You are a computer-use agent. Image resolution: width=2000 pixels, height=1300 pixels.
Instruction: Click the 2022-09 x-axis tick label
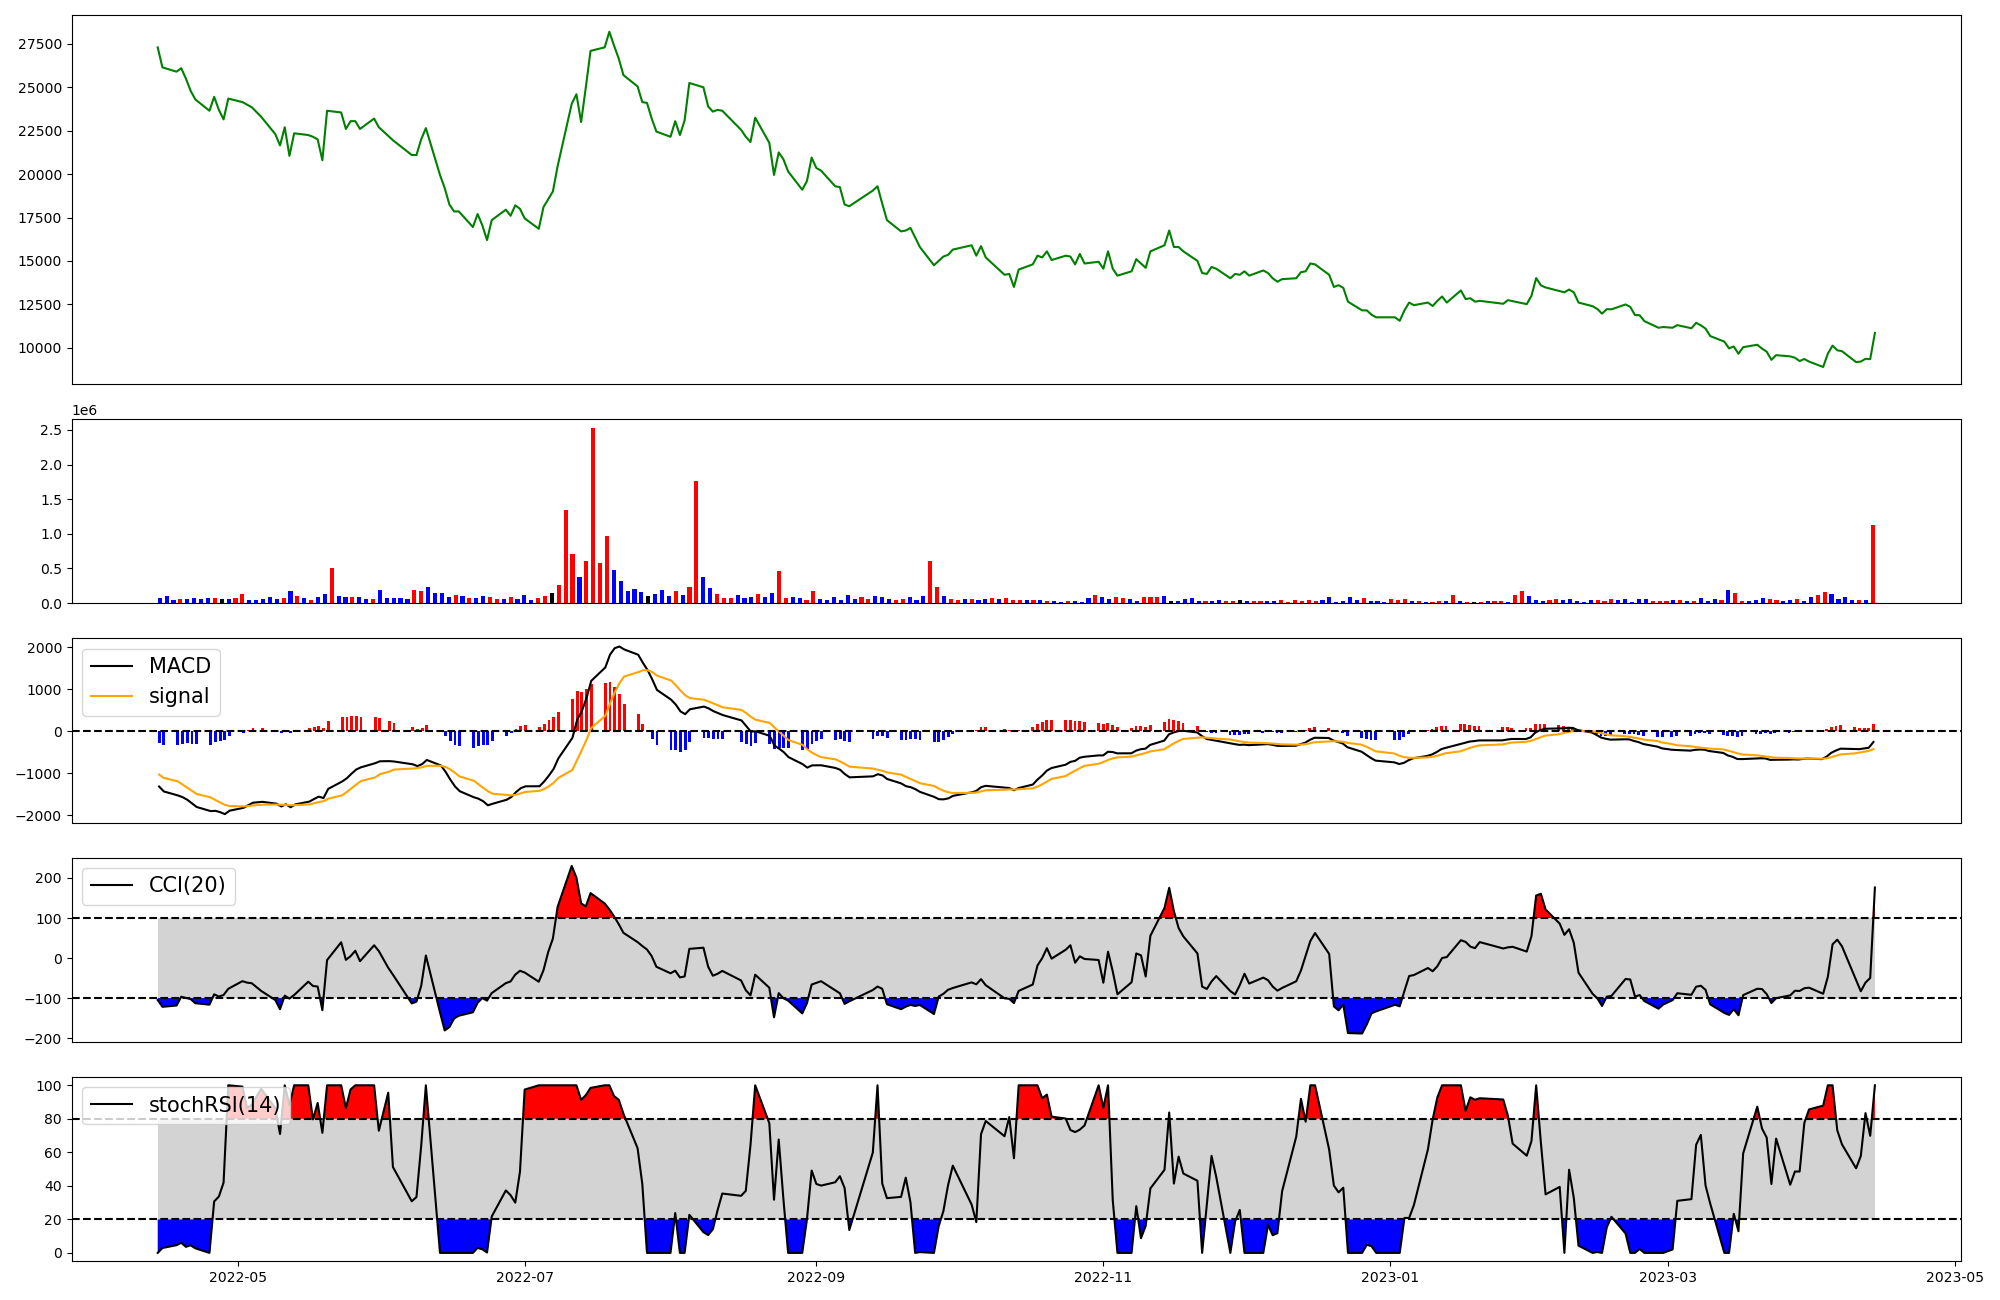[816, 1277]
